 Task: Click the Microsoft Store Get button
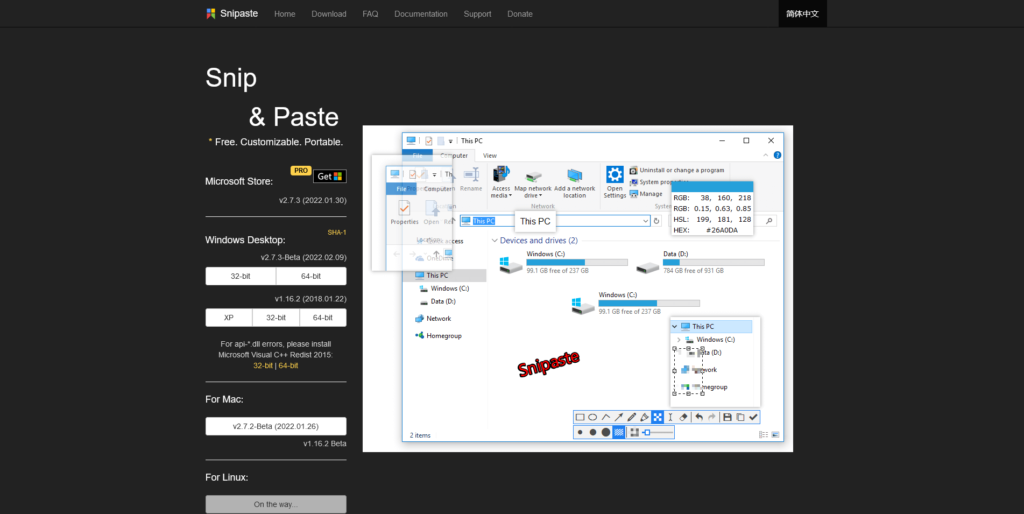point(330,176)
